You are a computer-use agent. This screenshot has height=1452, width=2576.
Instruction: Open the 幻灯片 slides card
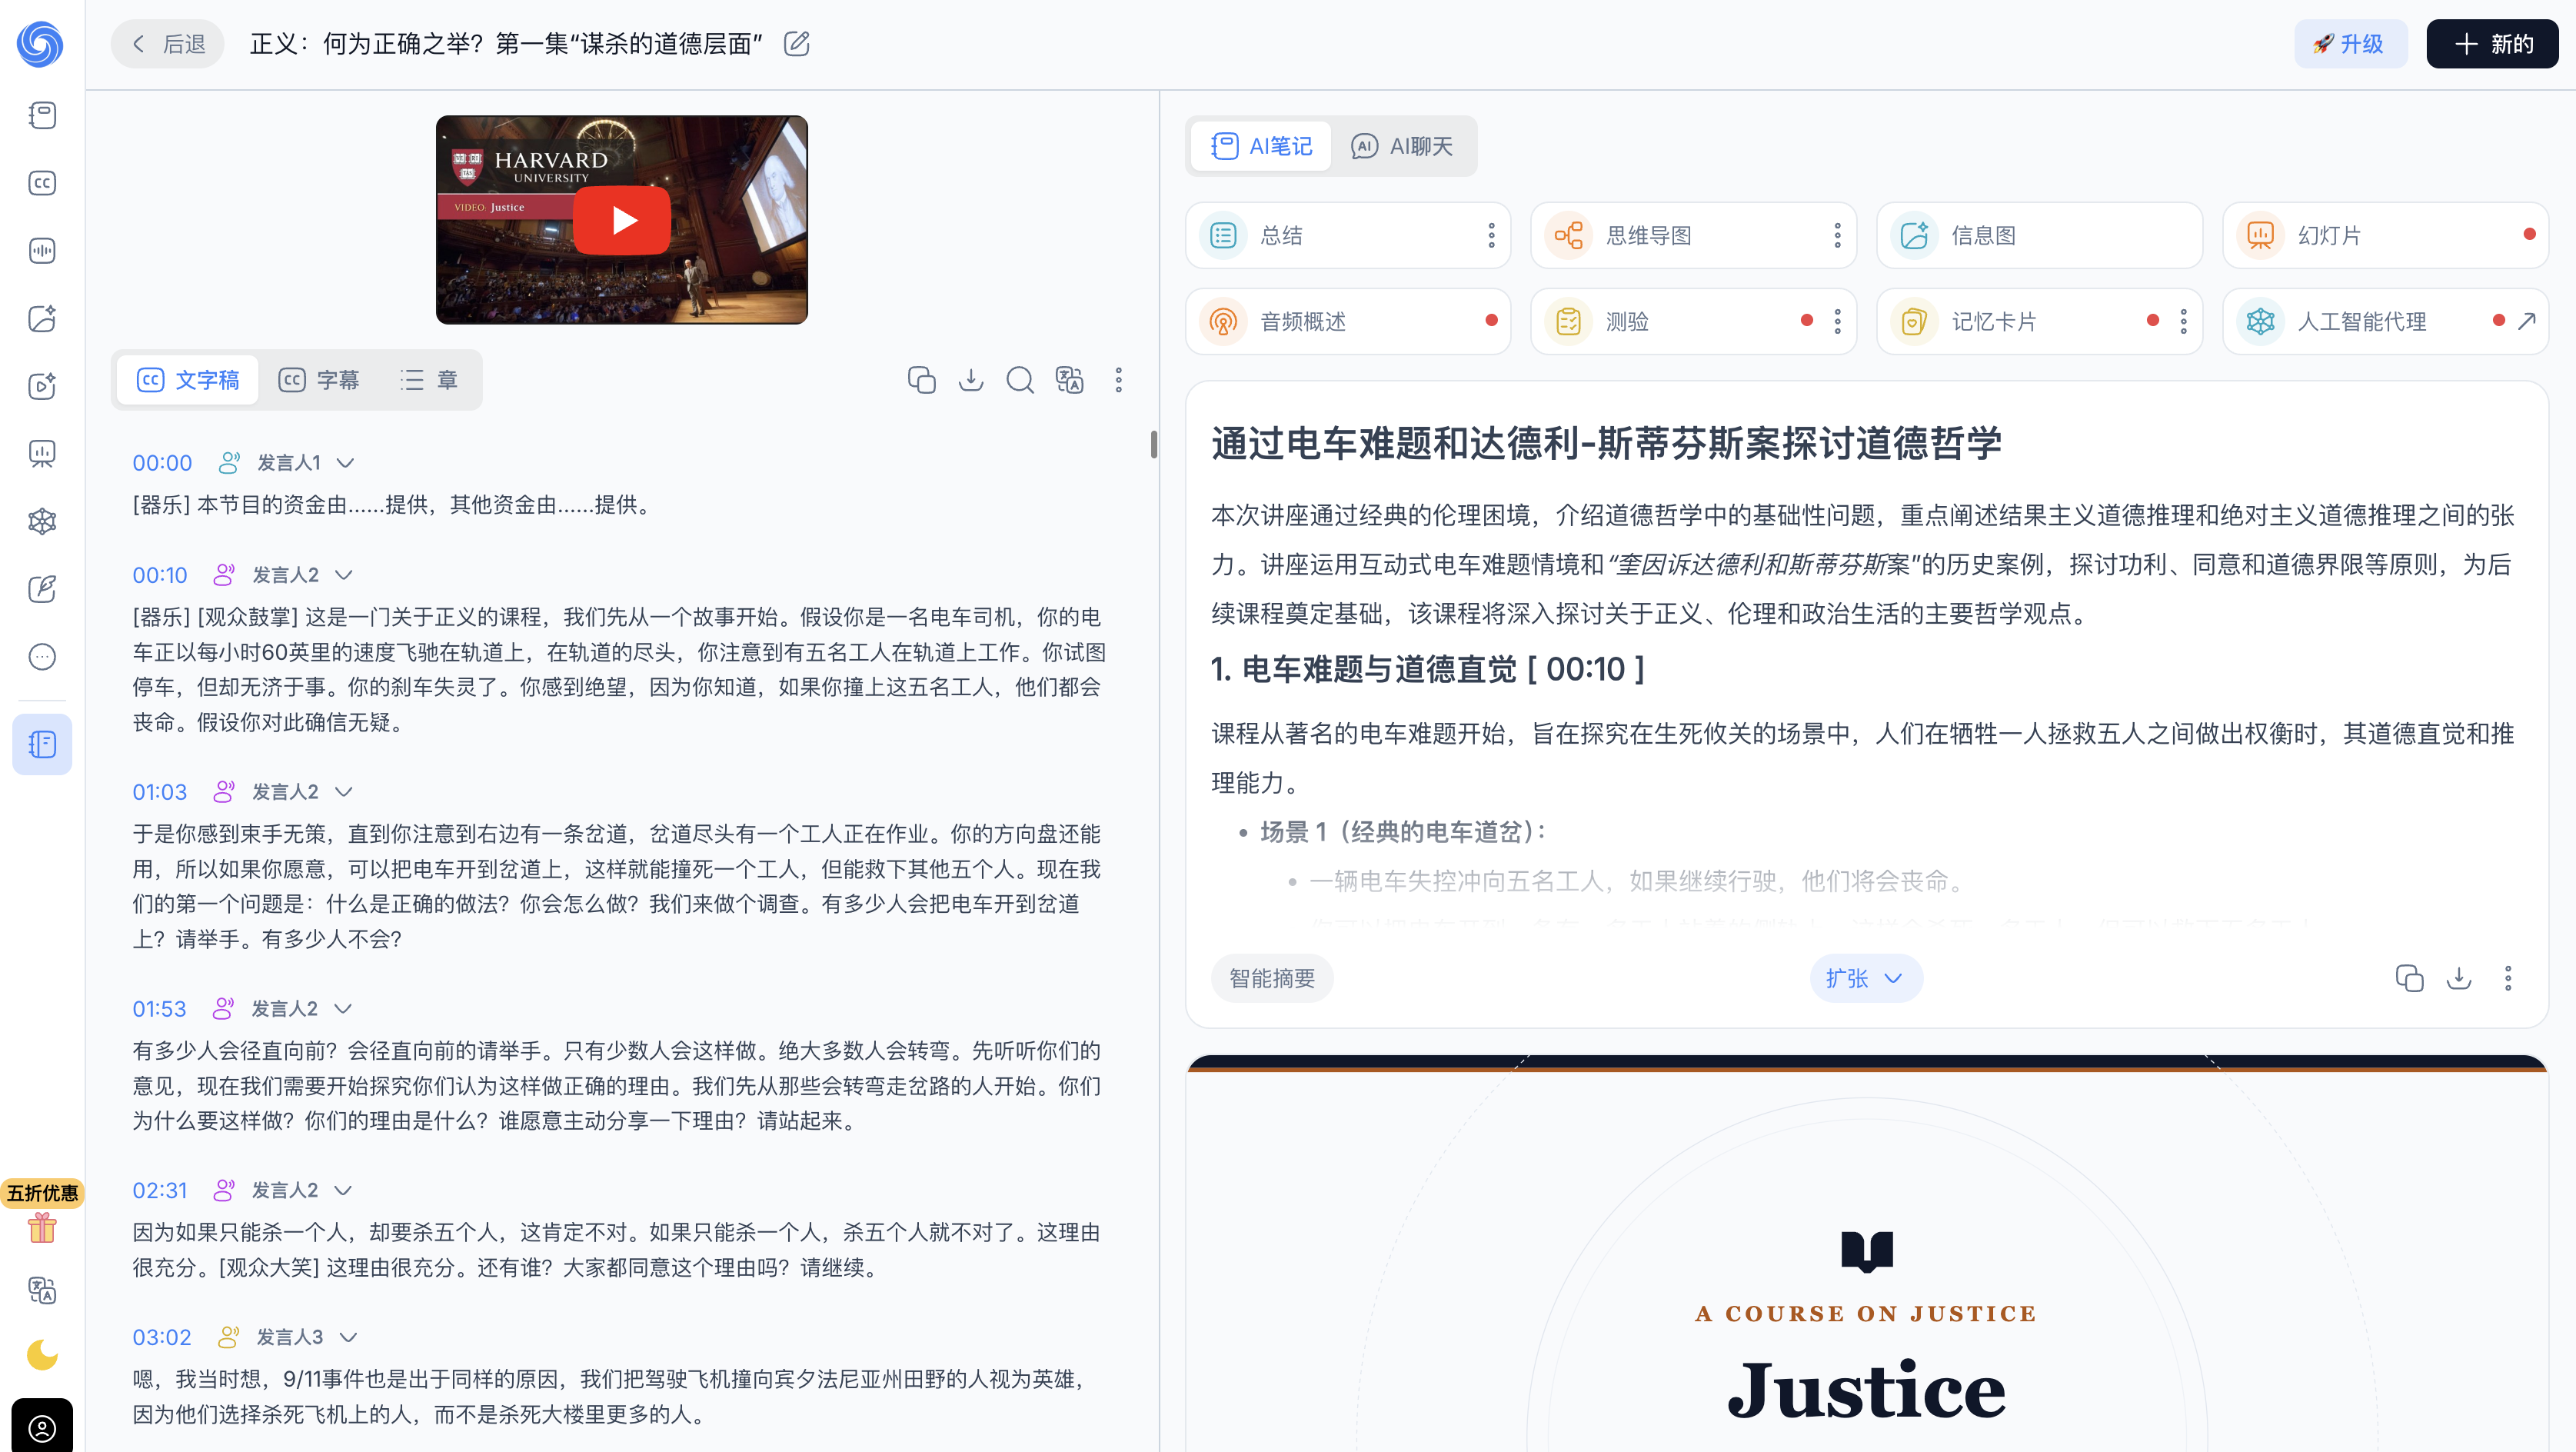(x=2385, y=236)
